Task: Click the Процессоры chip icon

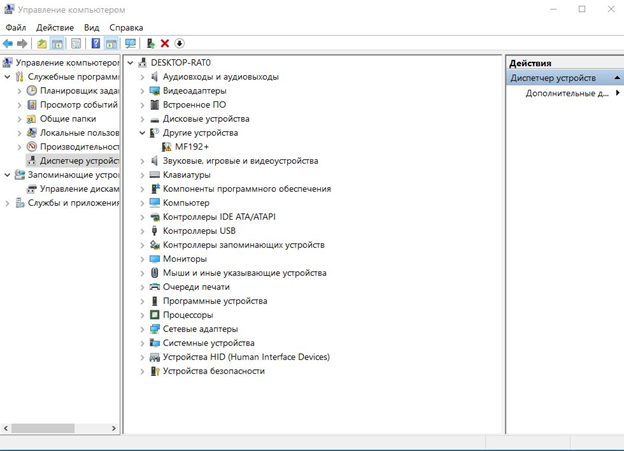Action: tap(154, 315)
